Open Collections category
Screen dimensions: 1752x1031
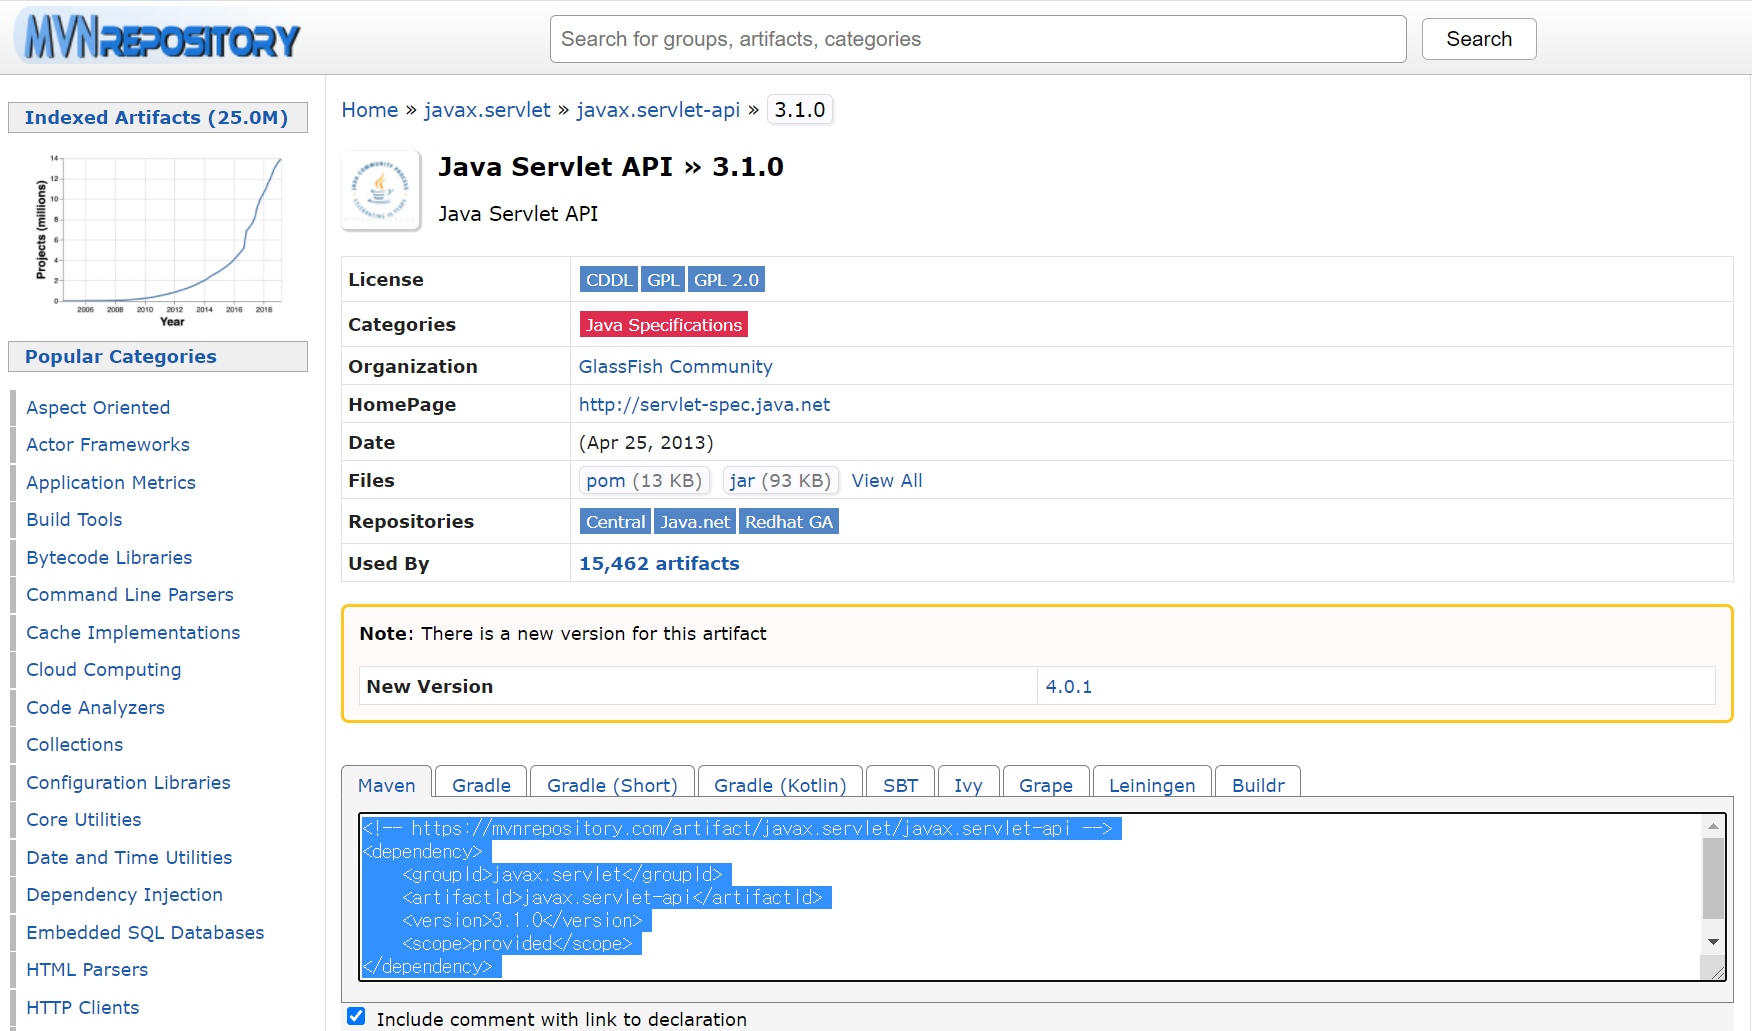pos(75,745)
